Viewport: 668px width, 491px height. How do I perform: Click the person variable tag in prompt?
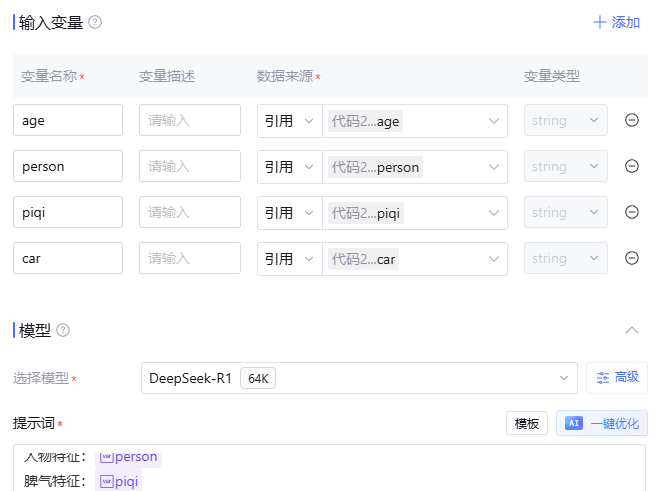pyautogui.click(x=128, y=457)
